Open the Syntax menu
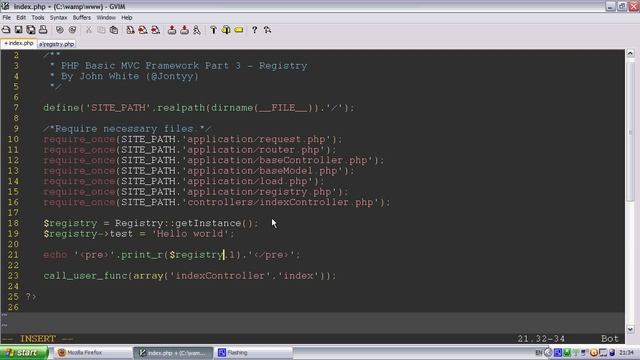Image resolution: width=640 pixels, height=360 pixels. pos(58,18)
